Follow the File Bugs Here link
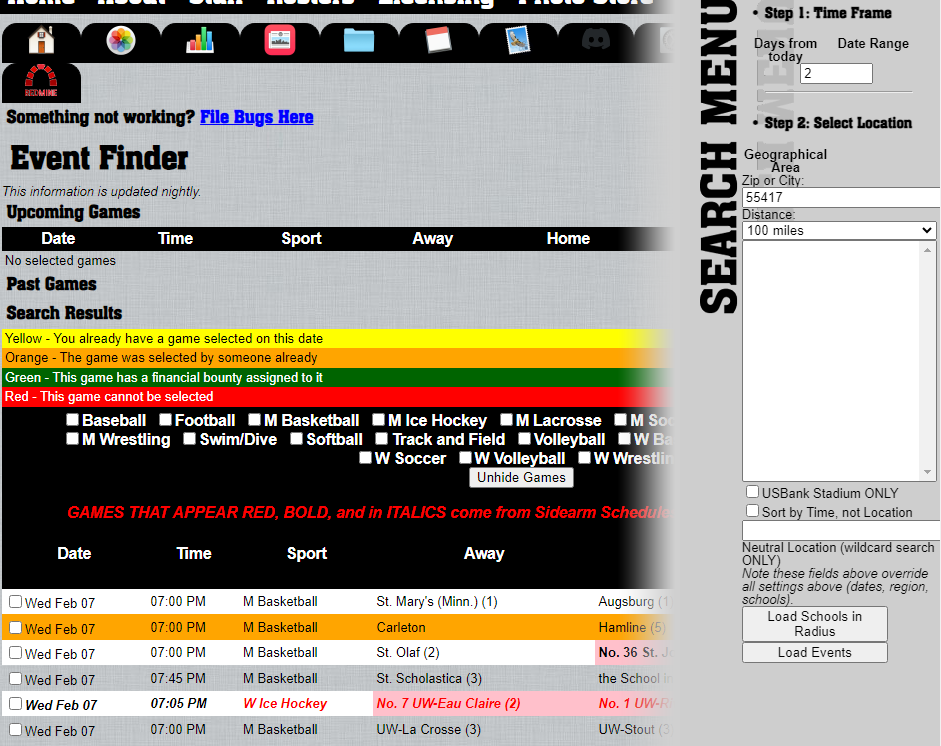The width and height of the screenshot is (941, 746). pos(256,117)
